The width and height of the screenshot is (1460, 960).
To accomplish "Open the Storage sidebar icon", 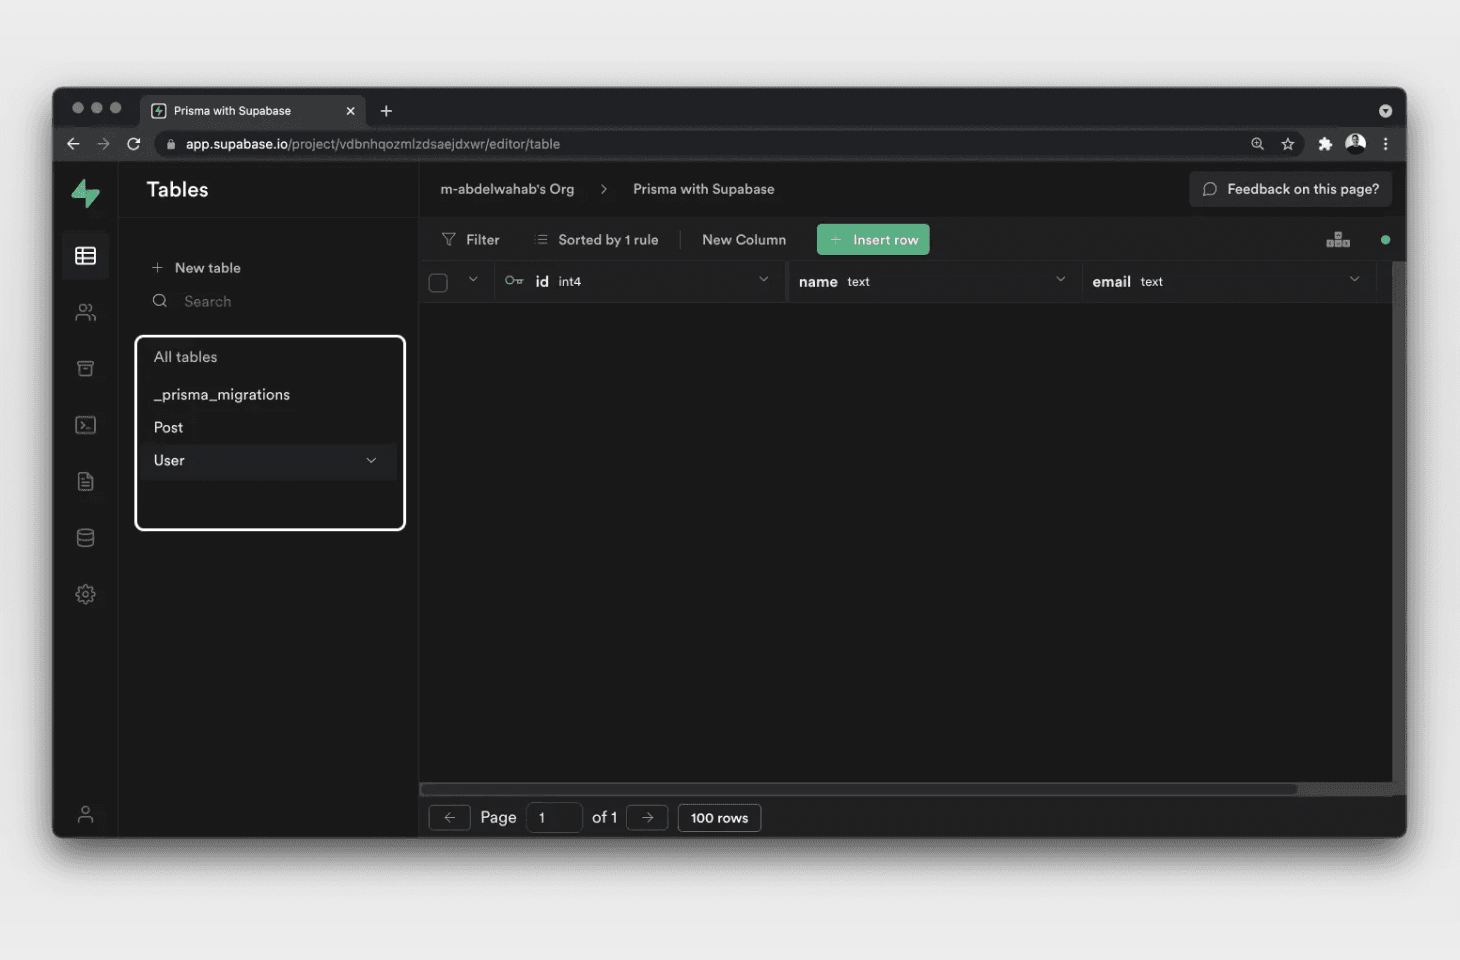I will (86, 369).
